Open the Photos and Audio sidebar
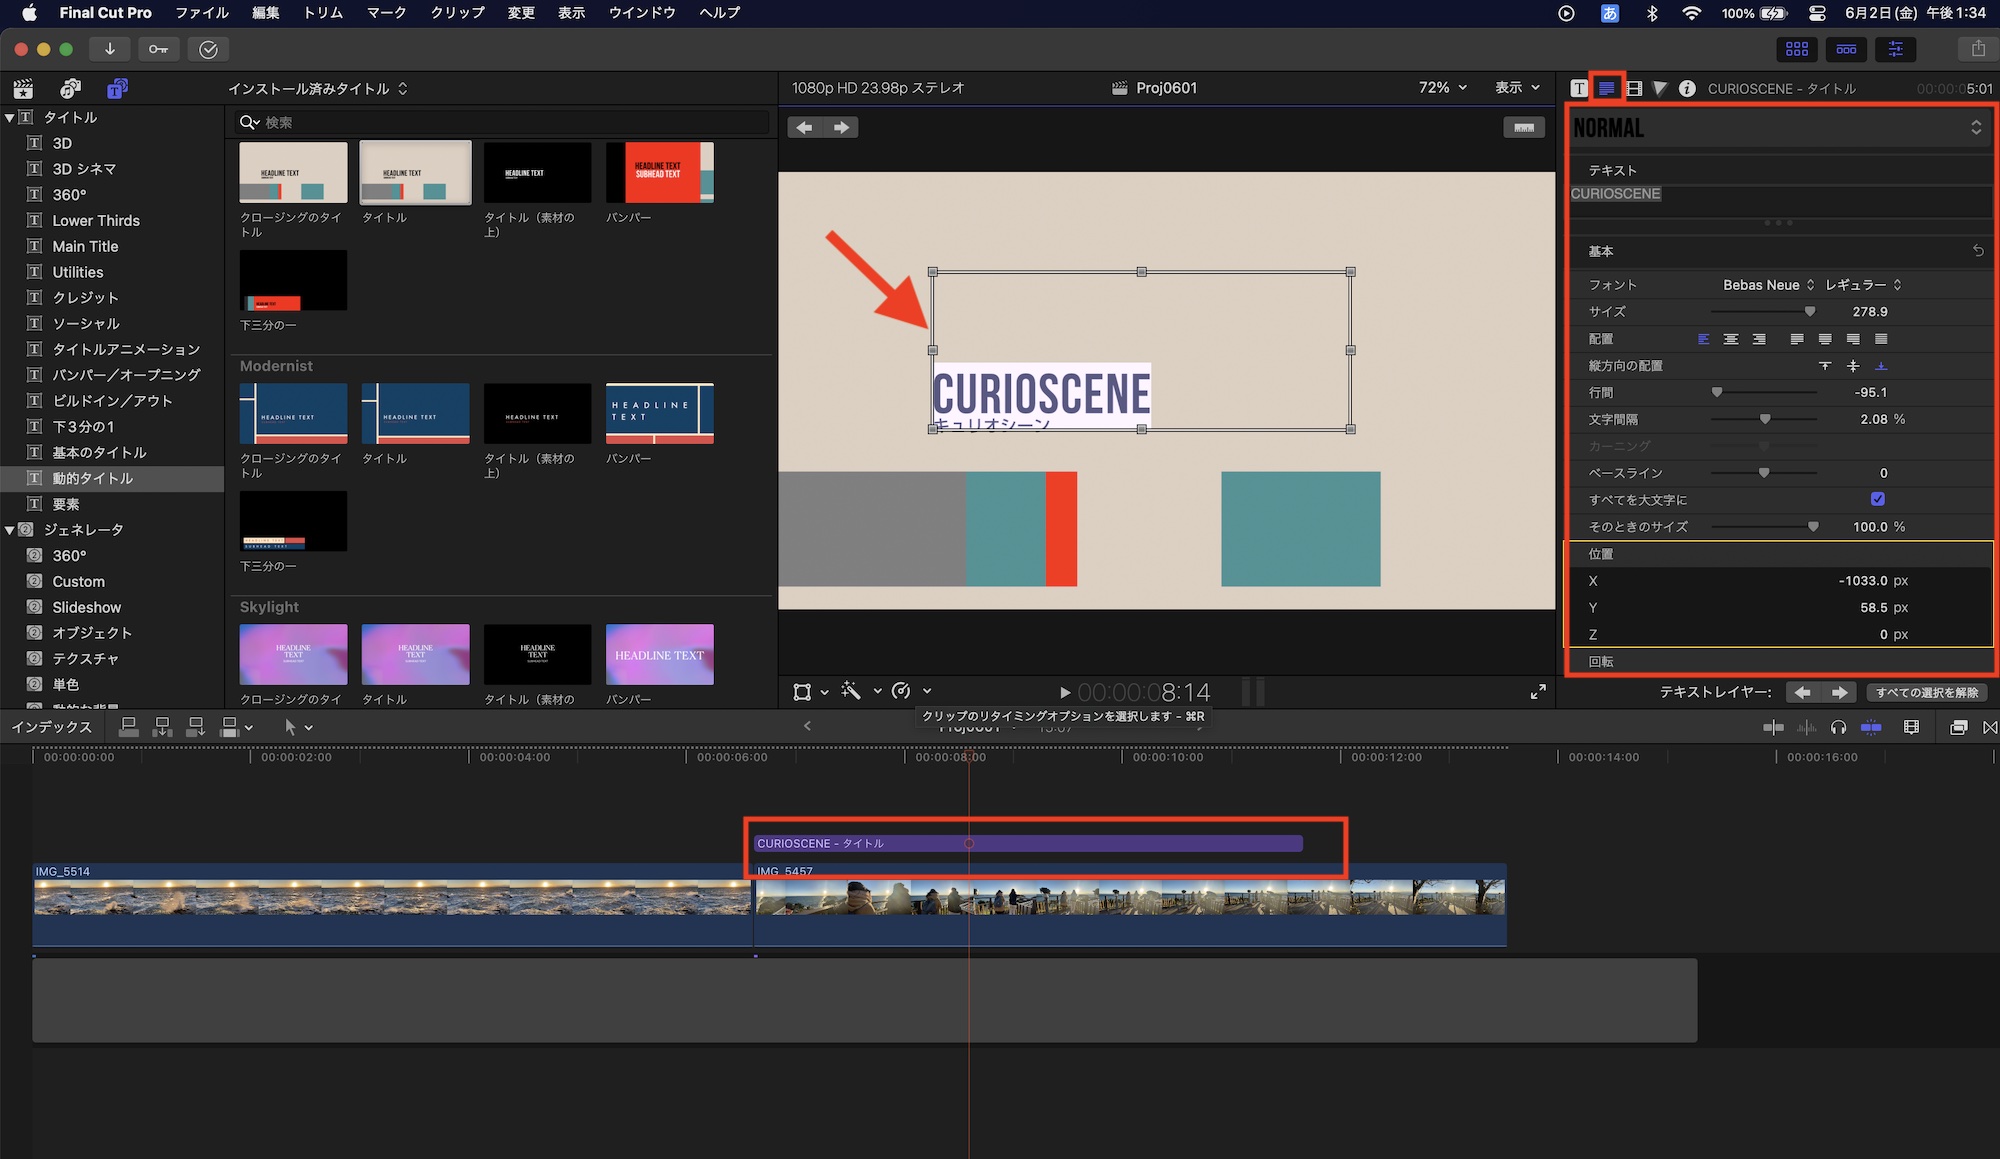Screen dimensions: 2000x1159 (70, 89)
